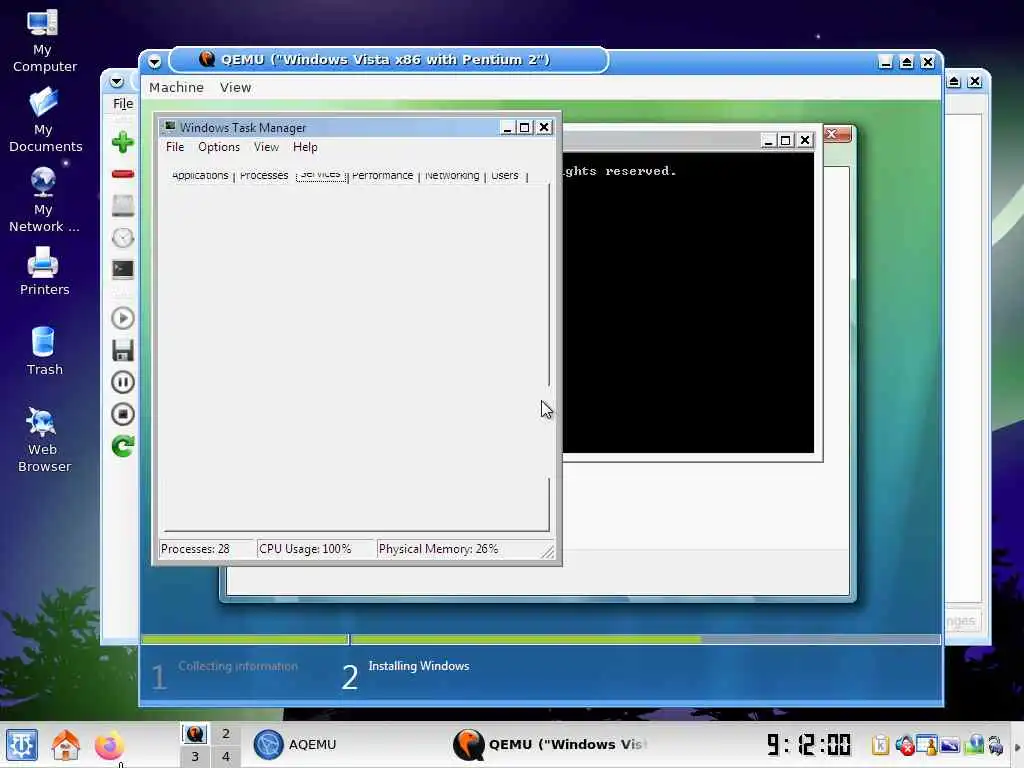Click the second tray icon from the right
1024x768 pixels.
974,744
